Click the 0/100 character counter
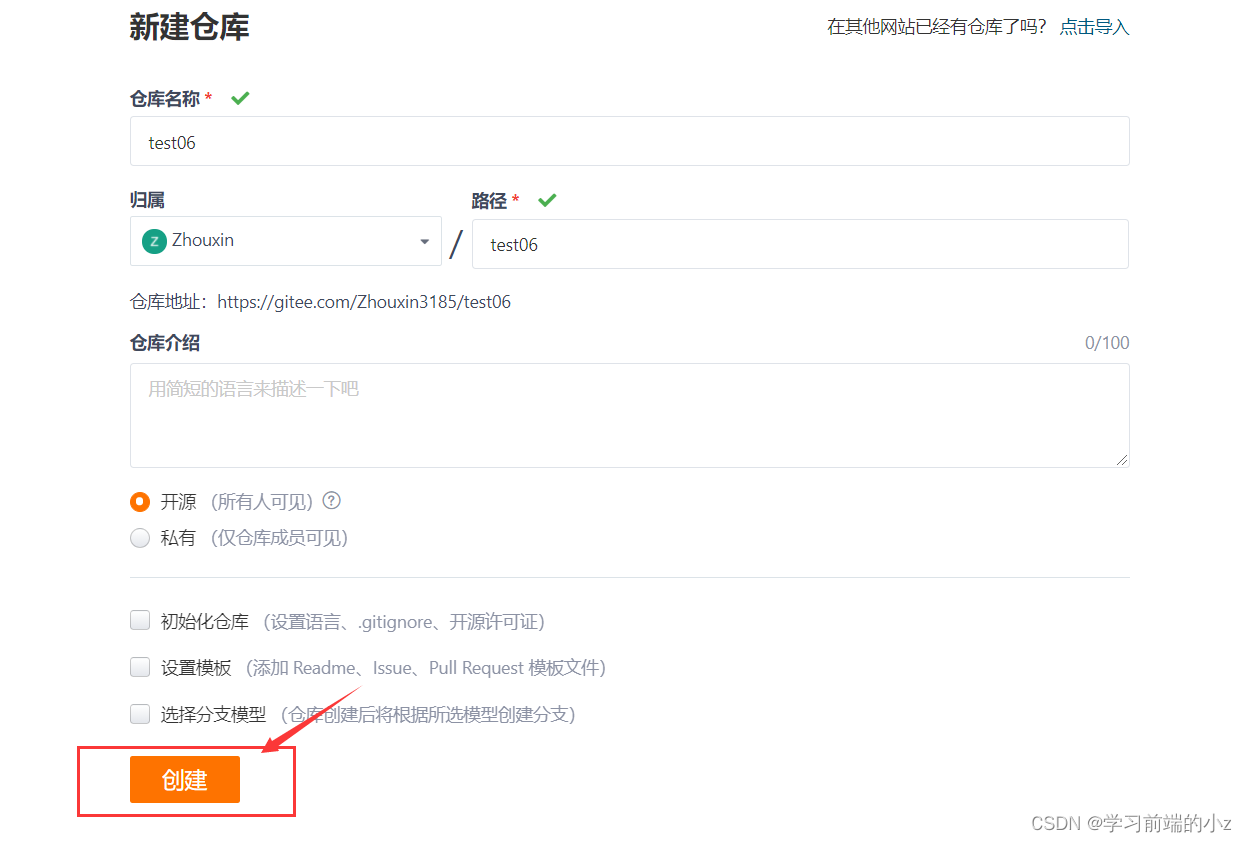The width and height of the screenshot is (1247, 842). [x=1107, y=343]
